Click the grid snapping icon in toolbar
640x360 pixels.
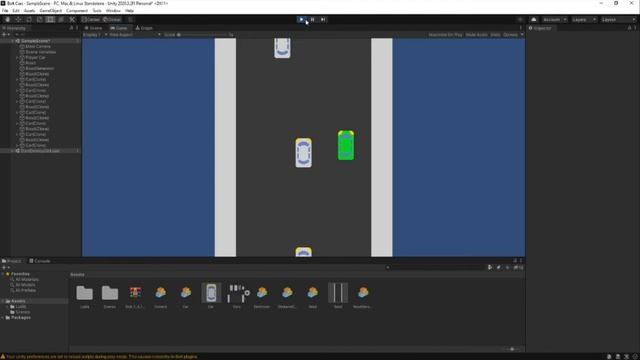tap(131, 19)
